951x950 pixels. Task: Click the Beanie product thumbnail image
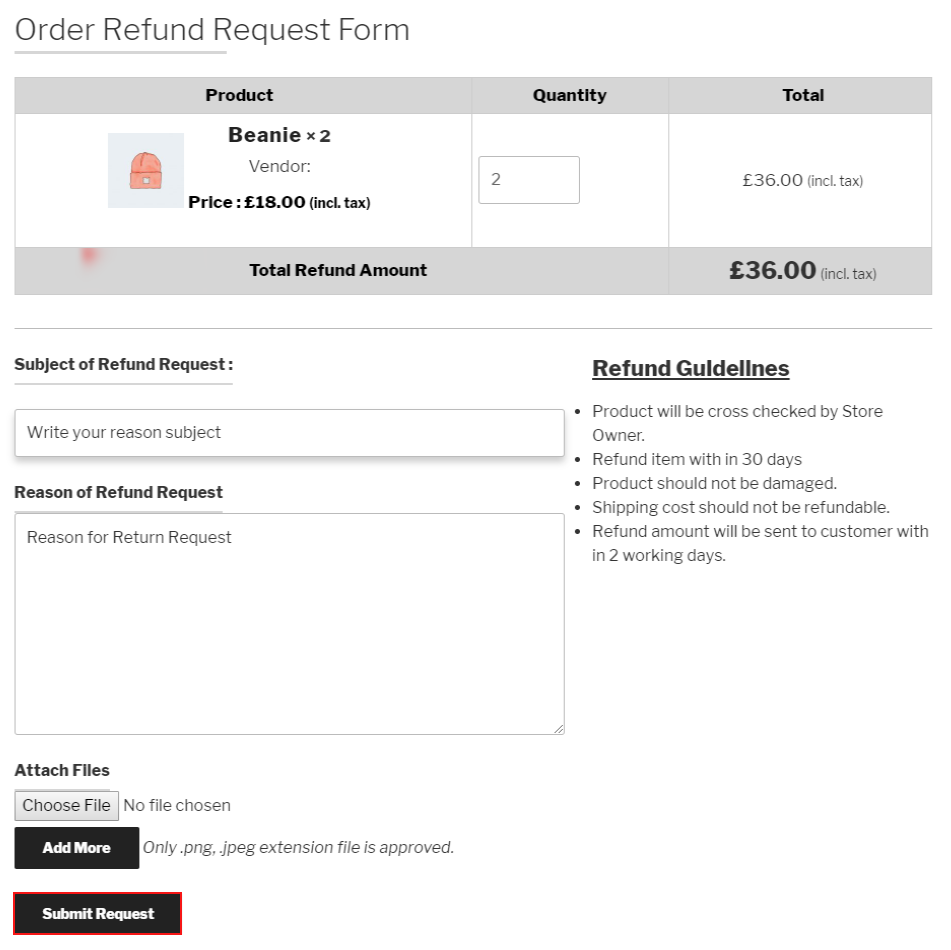click(x=146, y=170)
